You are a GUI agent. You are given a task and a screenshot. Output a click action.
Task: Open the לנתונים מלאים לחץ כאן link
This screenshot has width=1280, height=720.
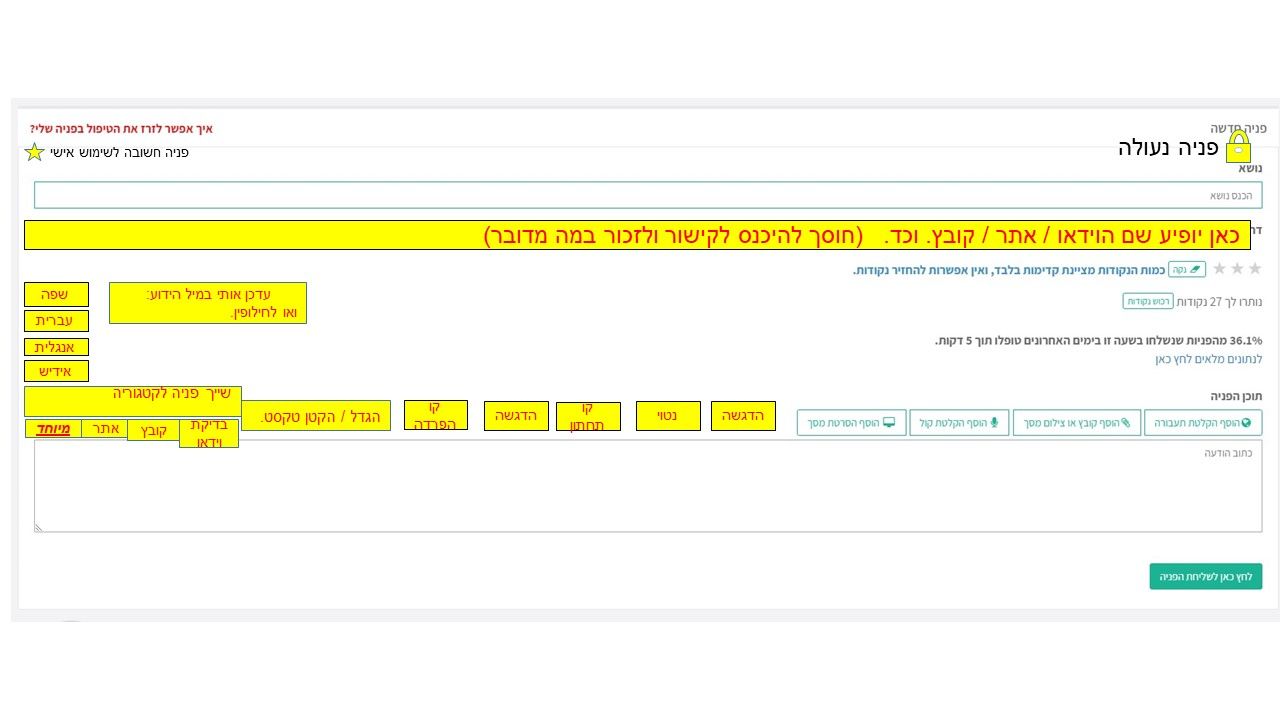pyautogui.click(x=1208, y=359)
